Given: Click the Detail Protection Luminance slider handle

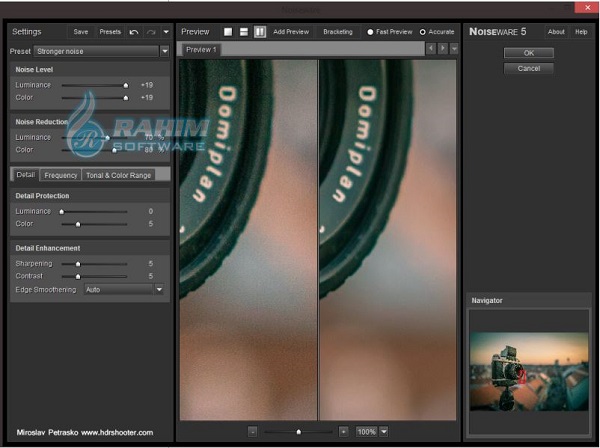Looking at the screenshot, I should pyautogui.click(x=62, y=212).
